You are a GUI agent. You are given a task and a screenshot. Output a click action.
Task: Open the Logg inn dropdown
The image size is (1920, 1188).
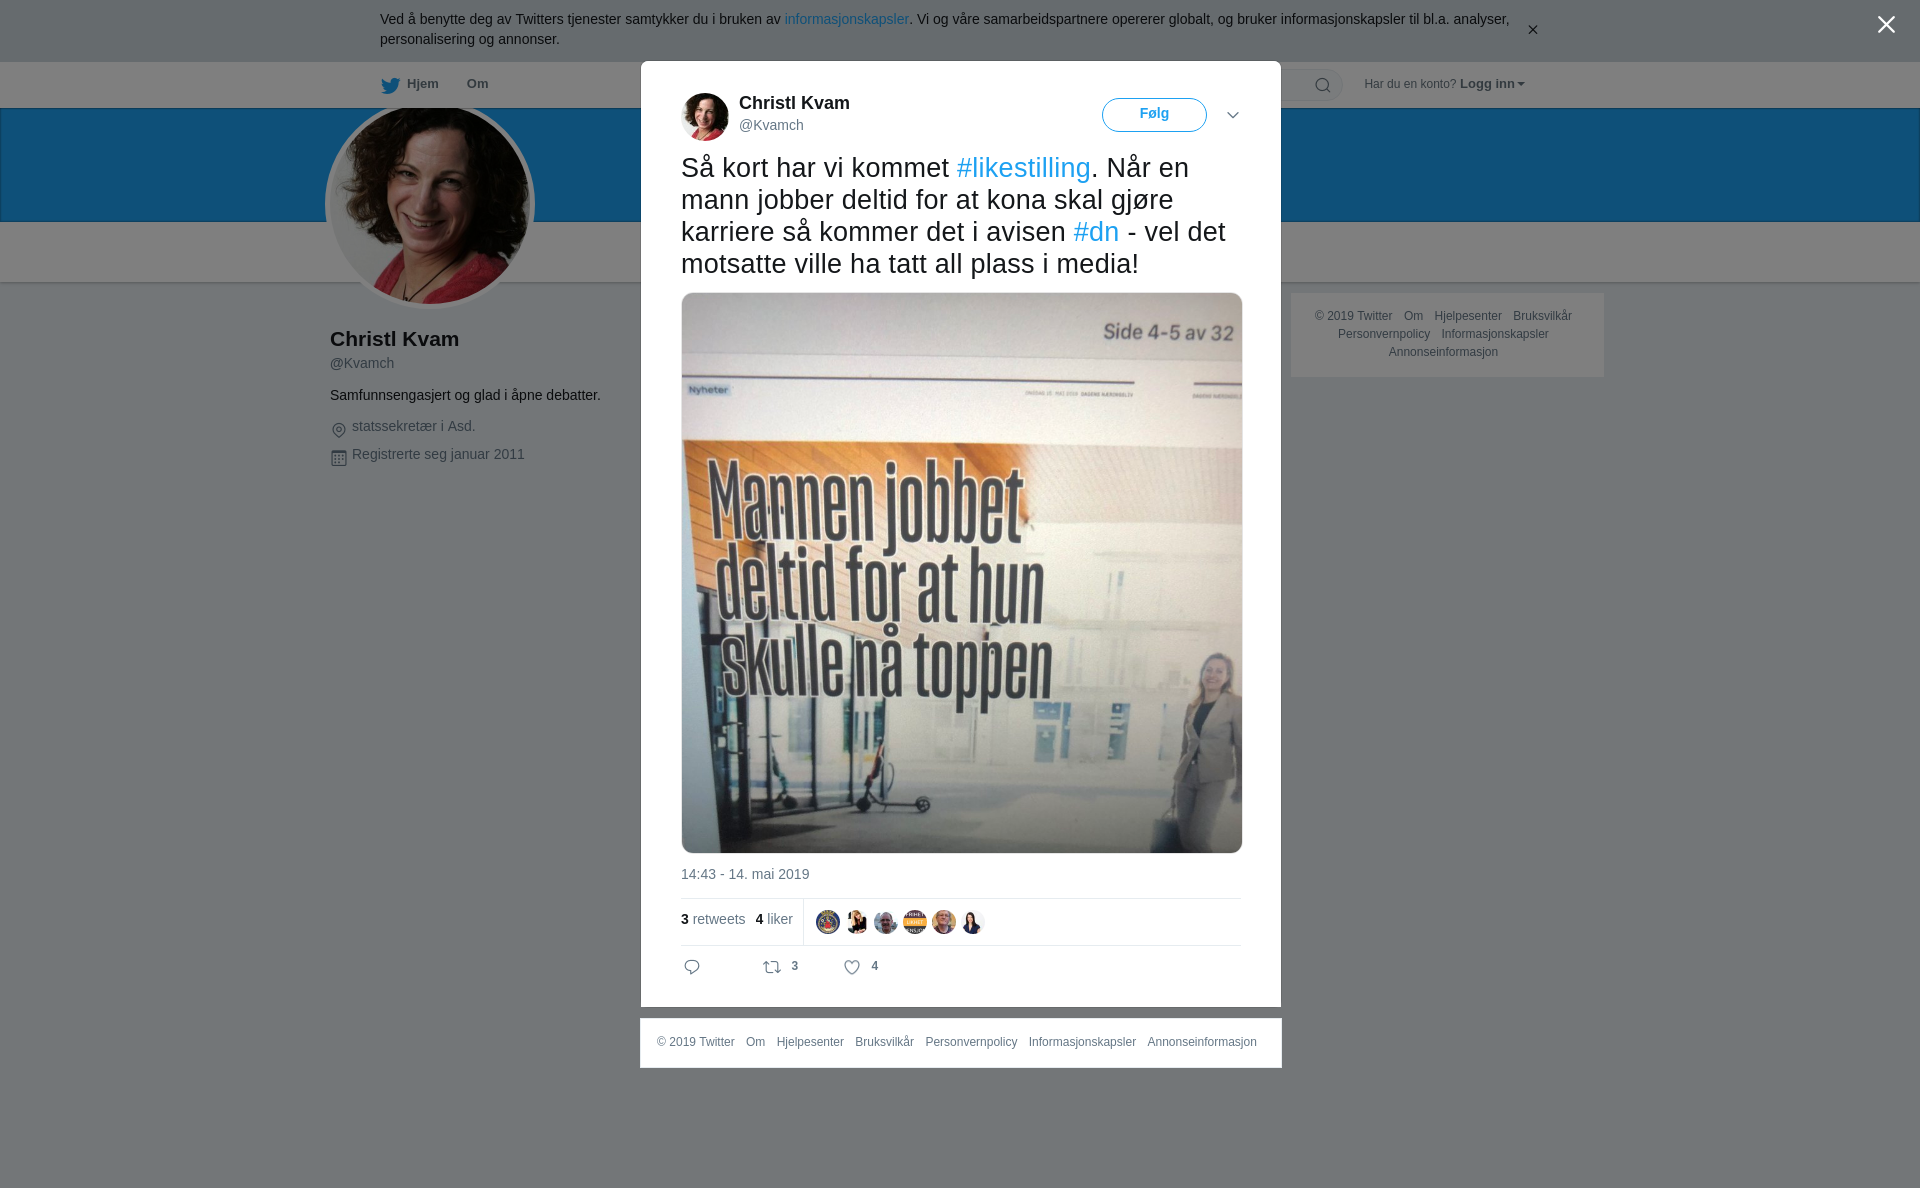[x=1492, y=84]
